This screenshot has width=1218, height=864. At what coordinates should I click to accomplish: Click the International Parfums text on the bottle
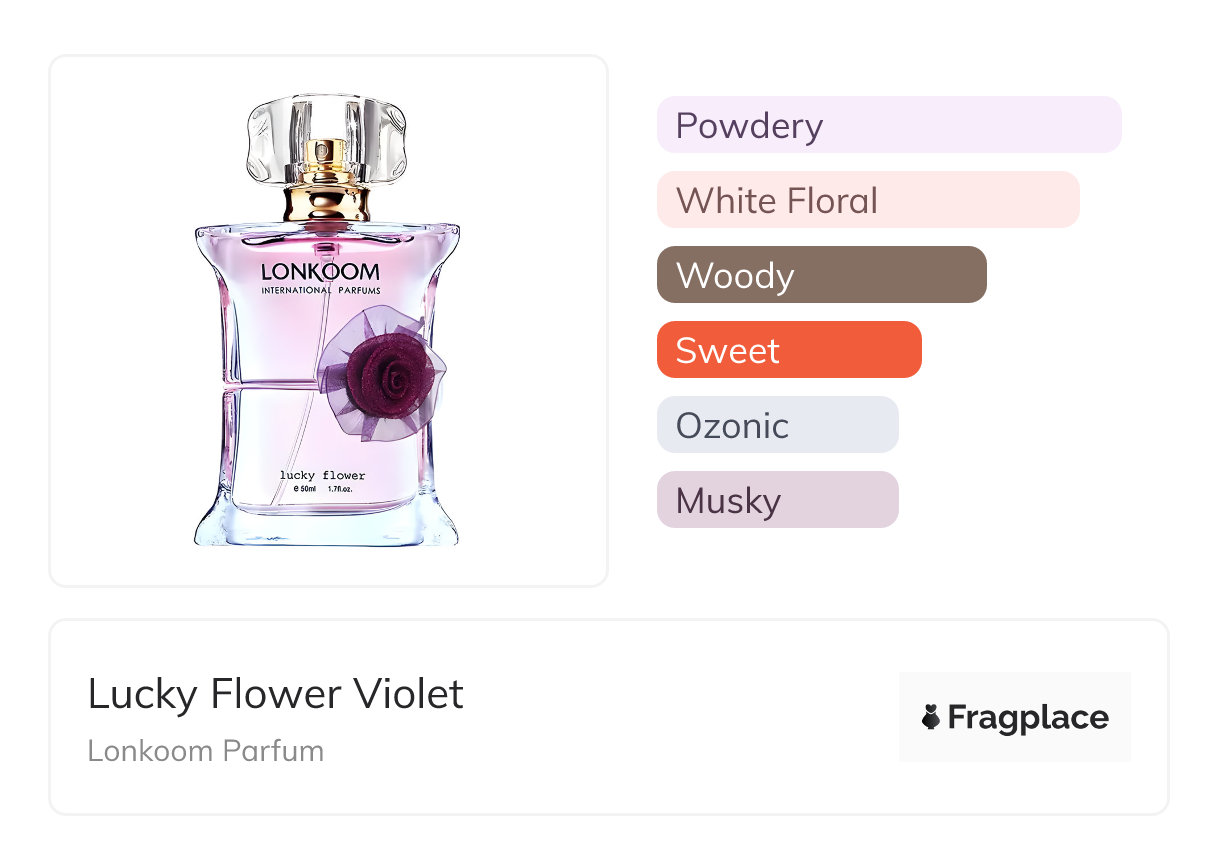coord(320,291)
